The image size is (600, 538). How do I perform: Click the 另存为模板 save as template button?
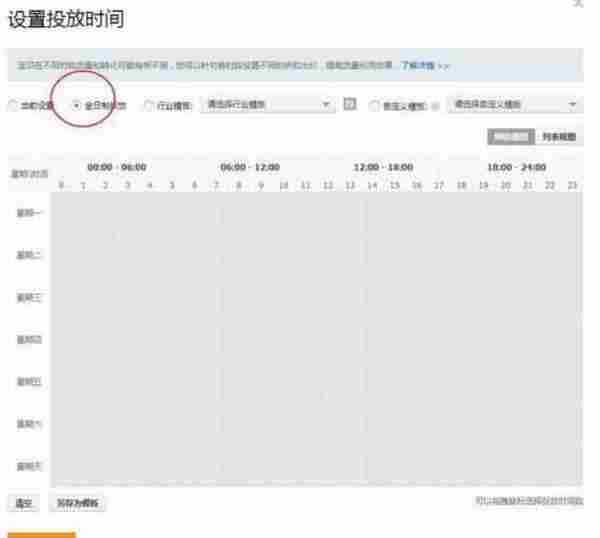77,502
